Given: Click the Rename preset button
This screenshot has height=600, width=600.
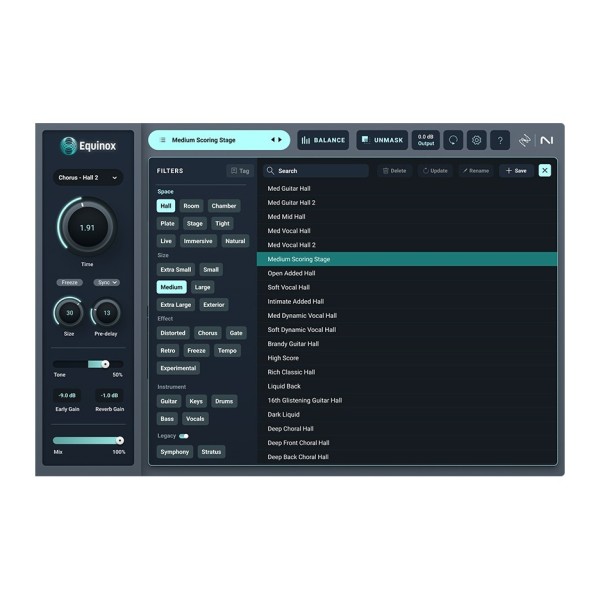Looking at the screenshot, I should coord(476,171).
